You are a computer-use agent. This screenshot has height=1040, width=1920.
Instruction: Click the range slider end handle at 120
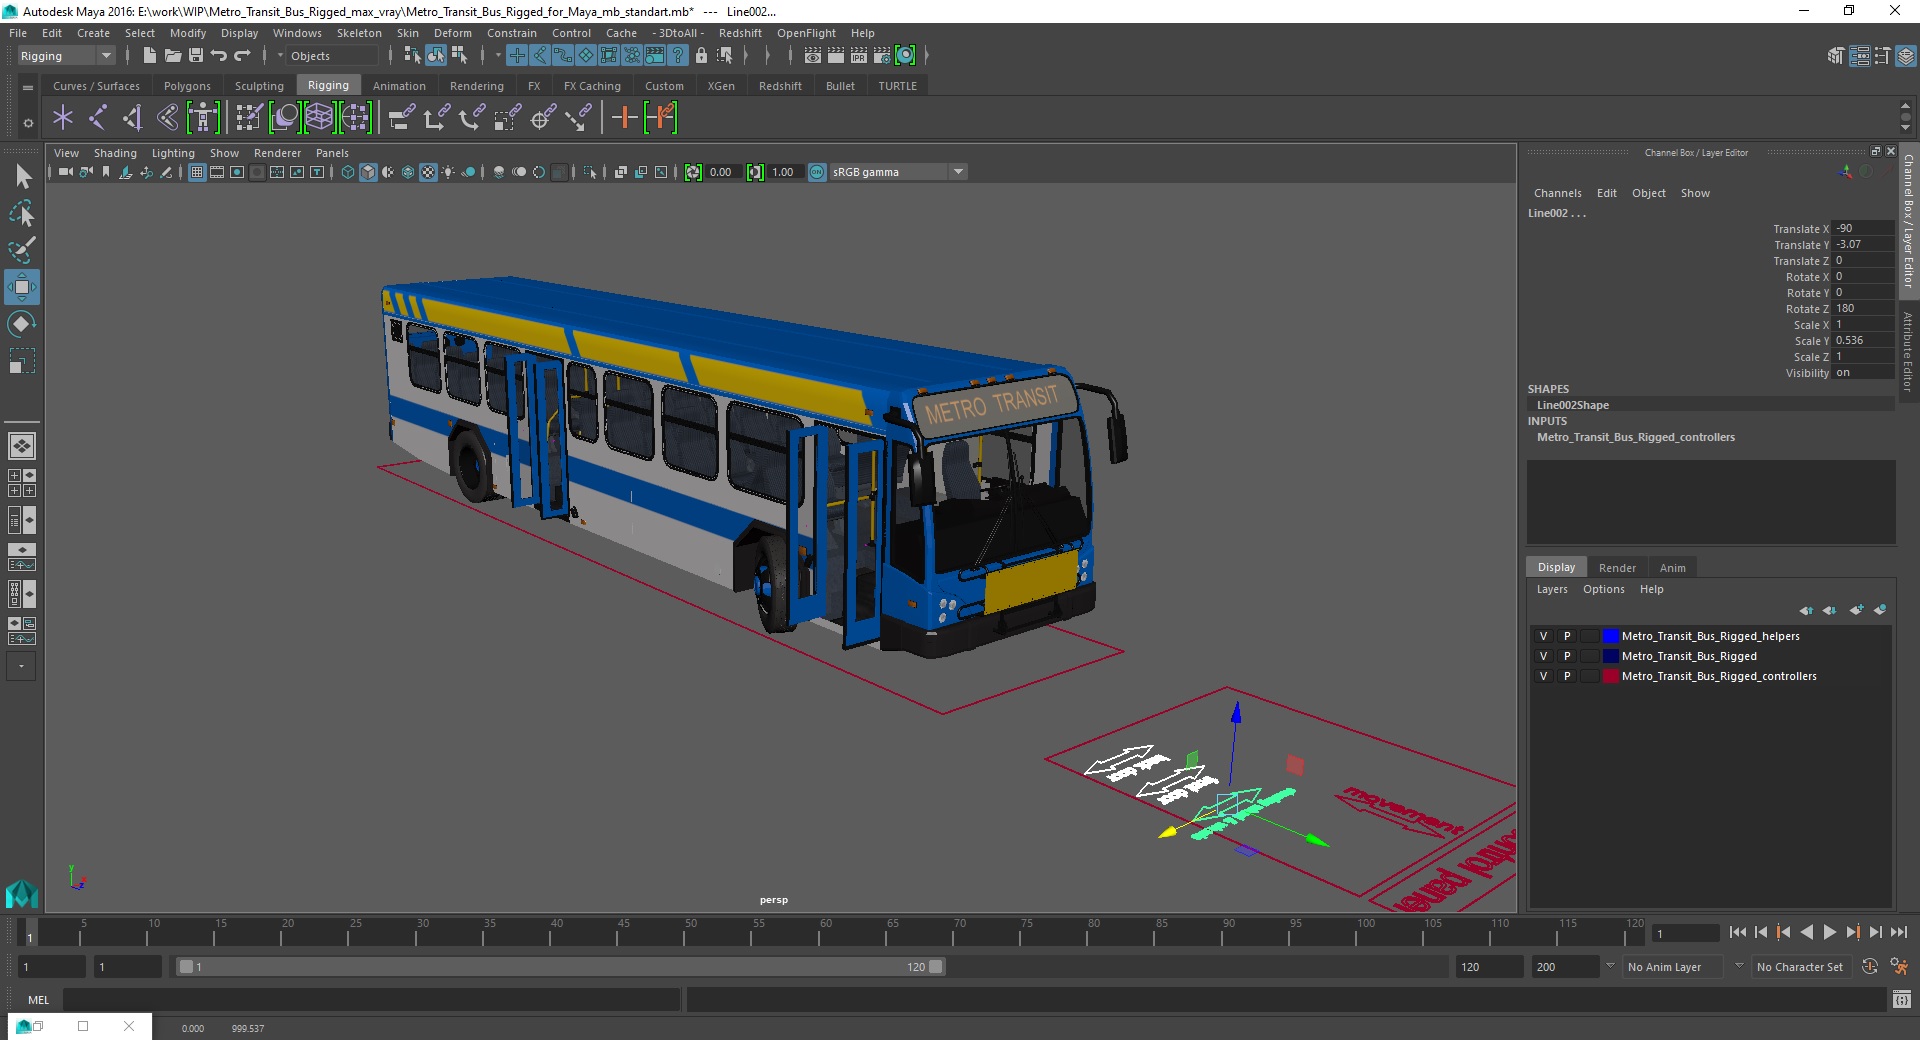pyautogui.click(x=936, y=967)
